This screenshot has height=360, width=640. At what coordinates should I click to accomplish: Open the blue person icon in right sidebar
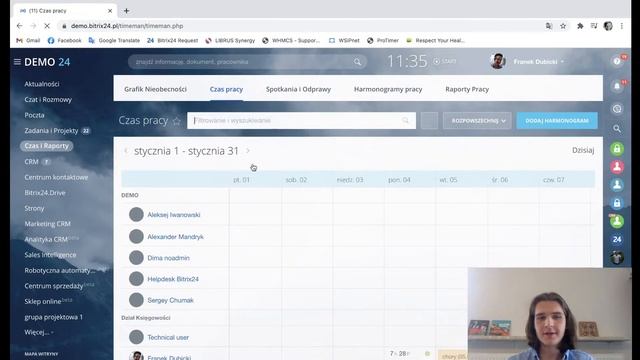617,185
